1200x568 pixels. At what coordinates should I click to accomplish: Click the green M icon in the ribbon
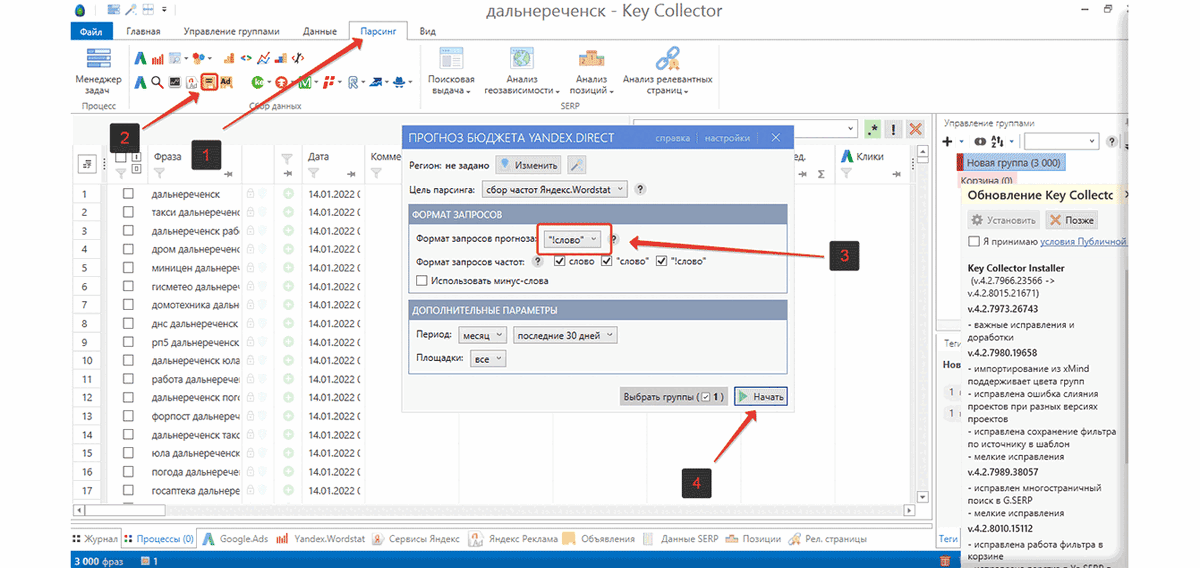point(305,82)
